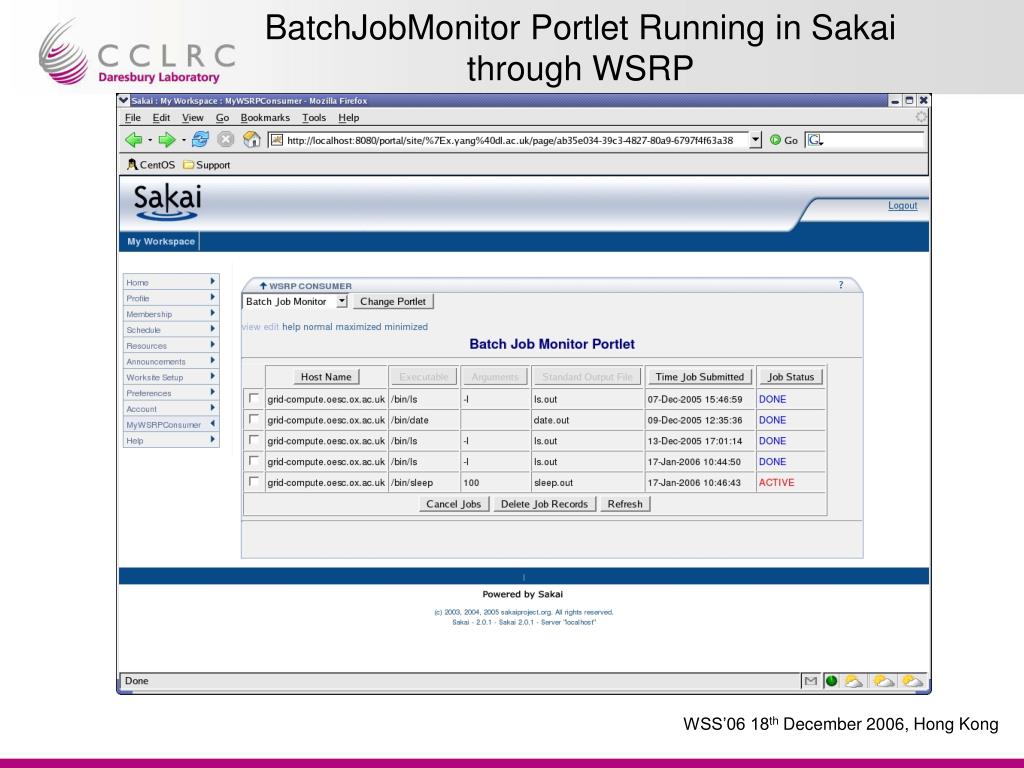Click the WSRP Consumer up arrow icon
The width and height of the screenshot is (1024, 768).
pyautogui.click(x=263, y=285)
